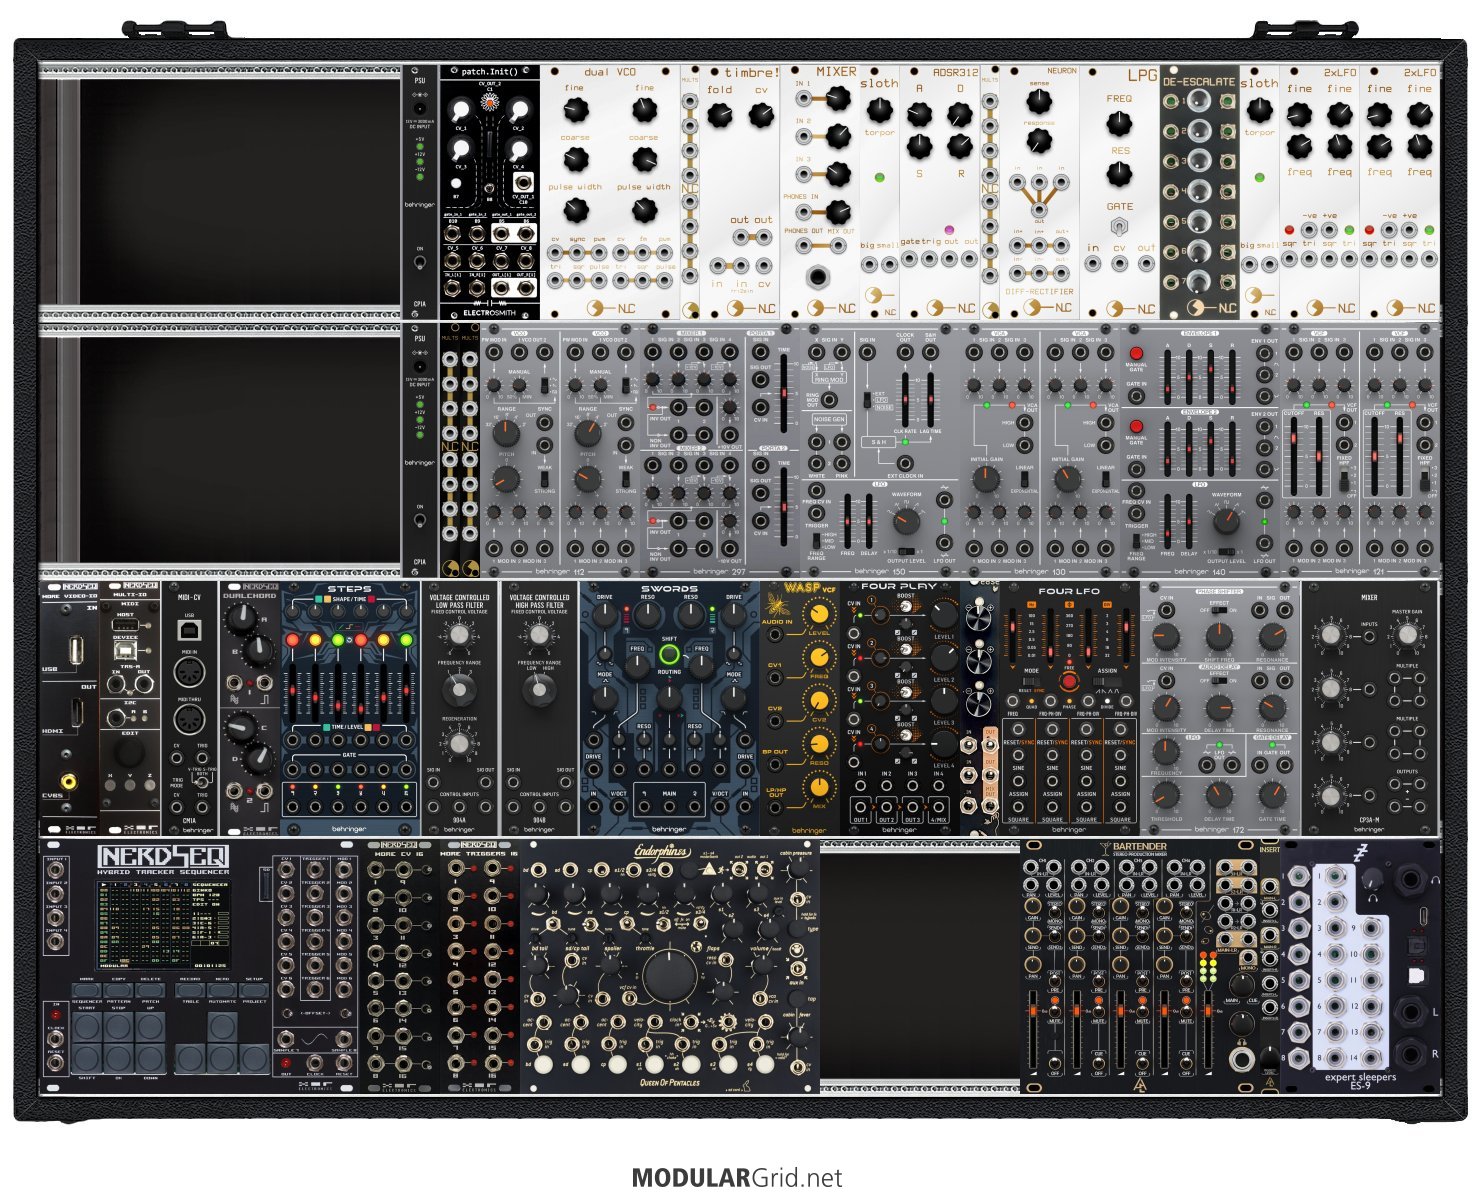This screenshot has height=1199, width=1475.
Task: Toggle the LFO freq range switch on 150 module
Action: tap(816, 541)
